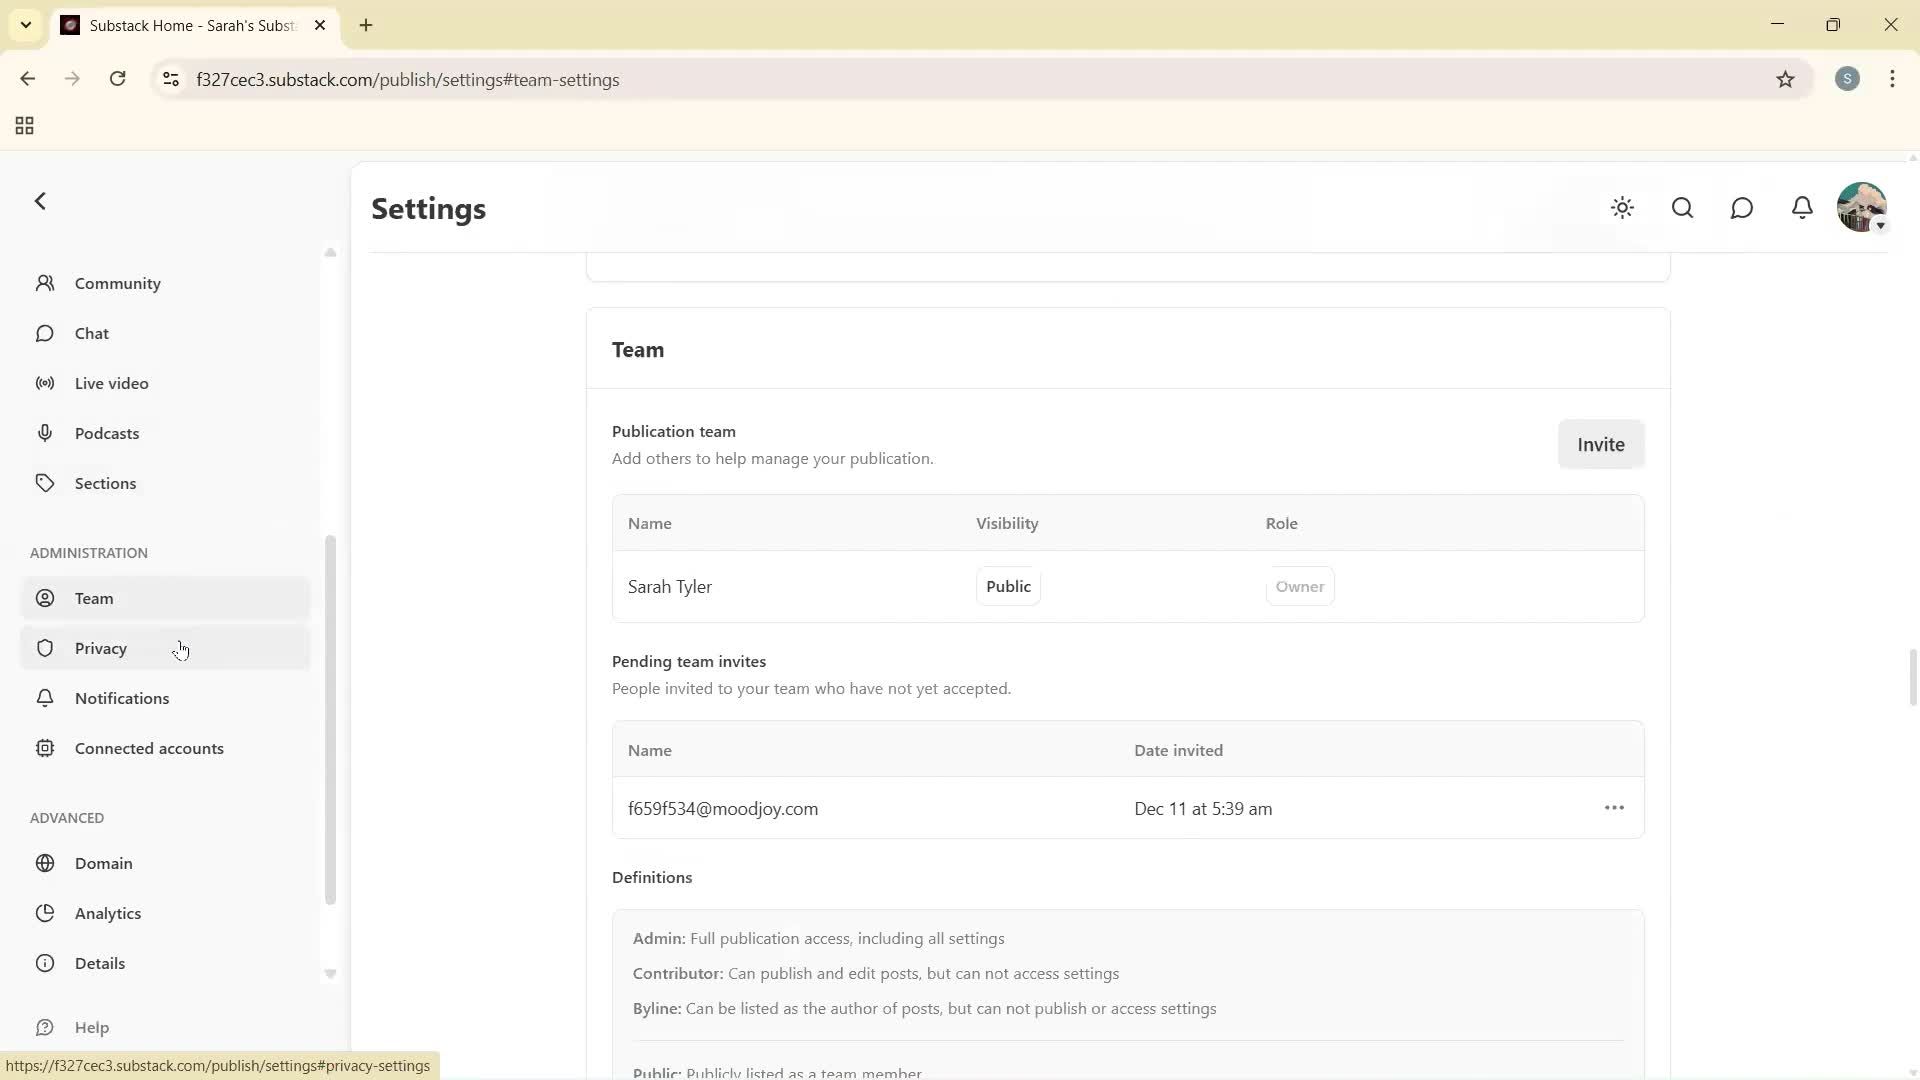Open notifications bell
The width and height of the screenshot is (1920, 1080).
point(1802,207)
